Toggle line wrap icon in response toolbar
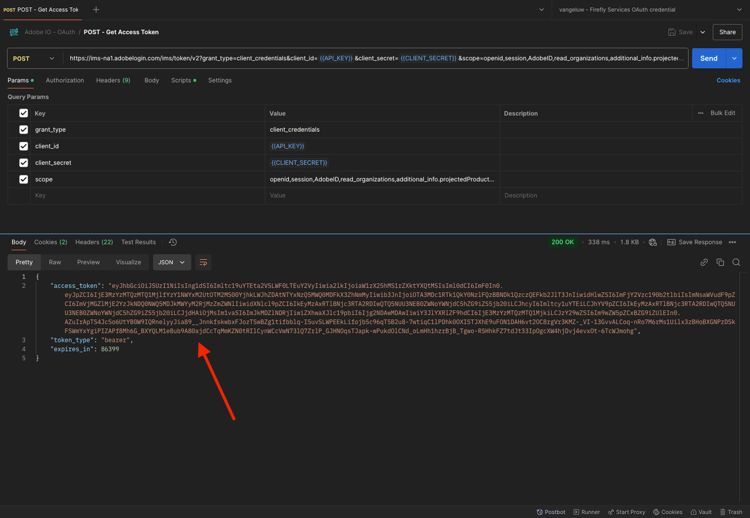750x518 pixels. 203,262
